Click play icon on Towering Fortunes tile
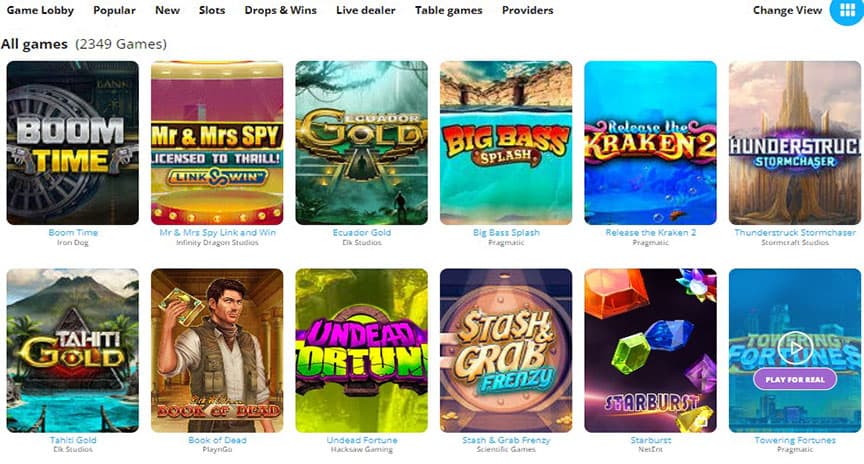864x464 pixels. point(795,348)
